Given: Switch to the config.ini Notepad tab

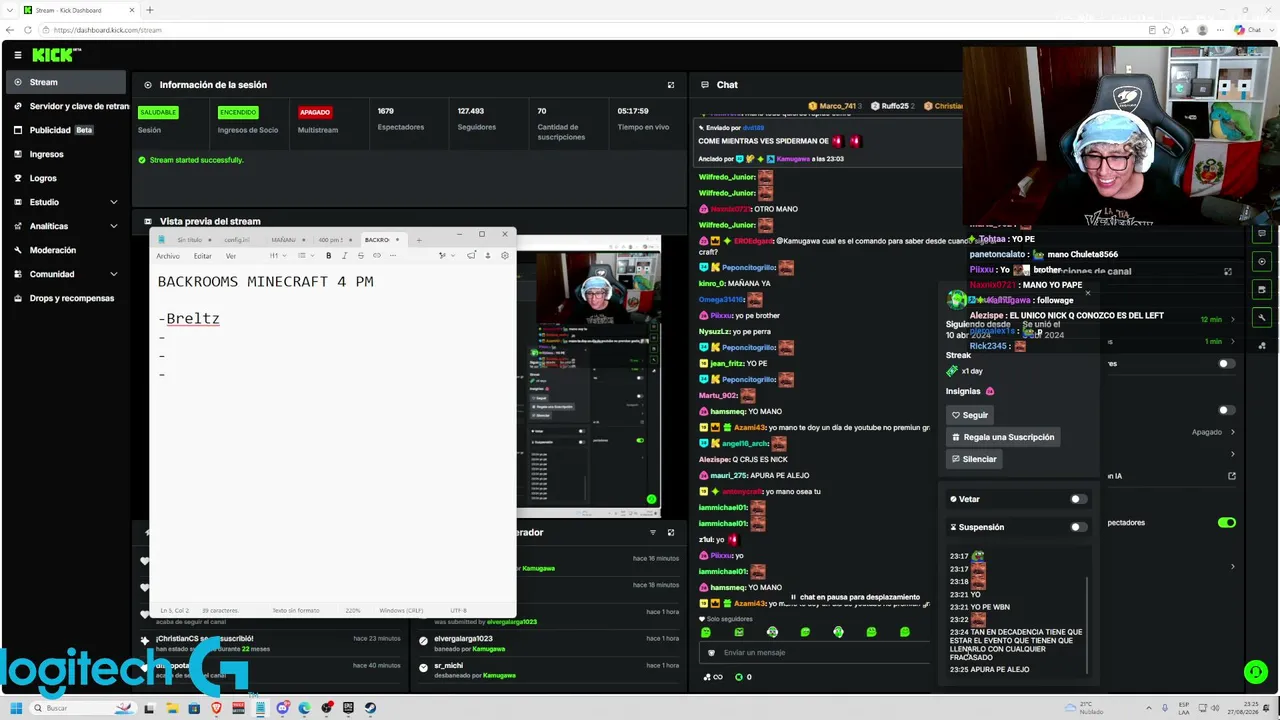Looking at the screenshot, I should tap(238, 240).
